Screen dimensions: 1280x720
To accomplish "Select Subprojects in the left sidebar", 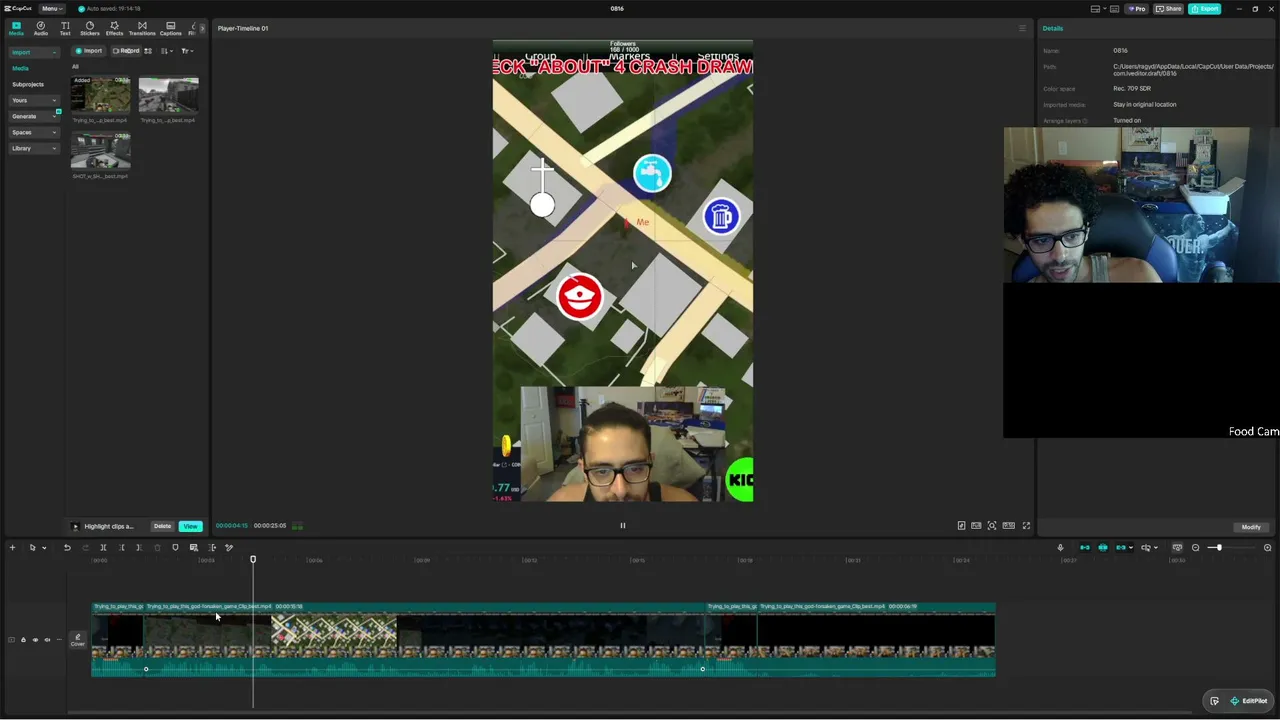I will 28,84.
